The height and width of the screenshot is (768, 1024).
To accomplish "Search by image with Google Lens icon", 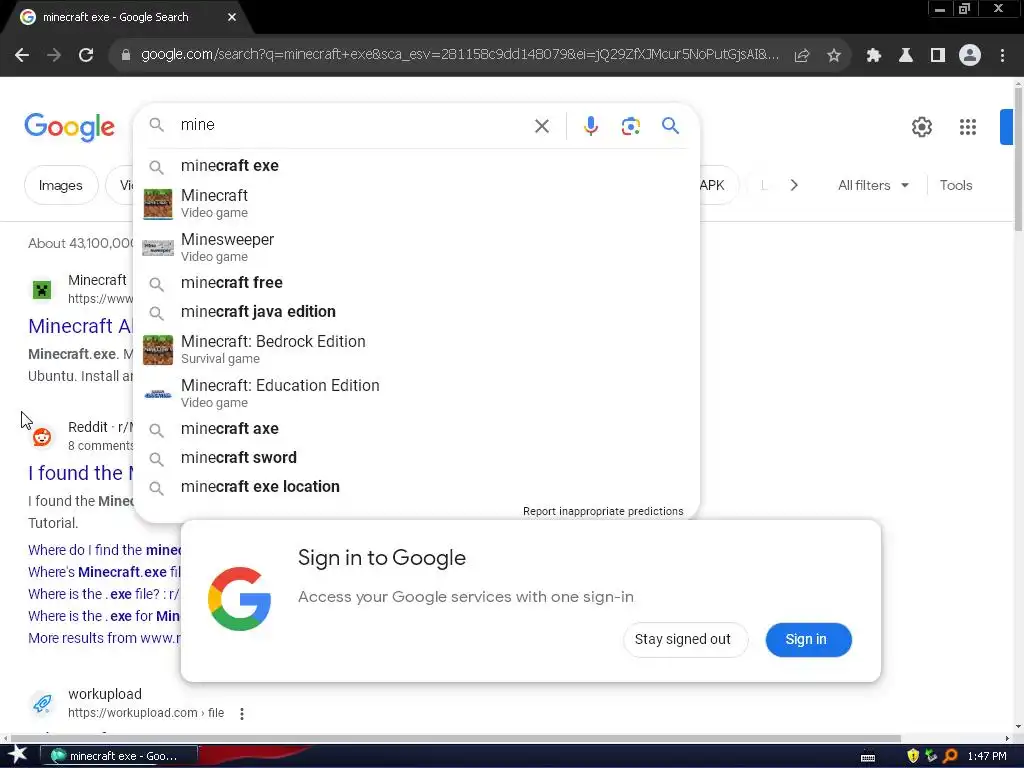I will (630, 126).
